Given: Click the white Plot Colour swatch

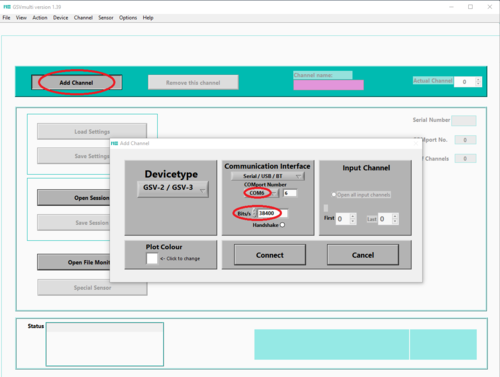Looking at the screenshot, I should pyautogui.click(x=152, y=258).
